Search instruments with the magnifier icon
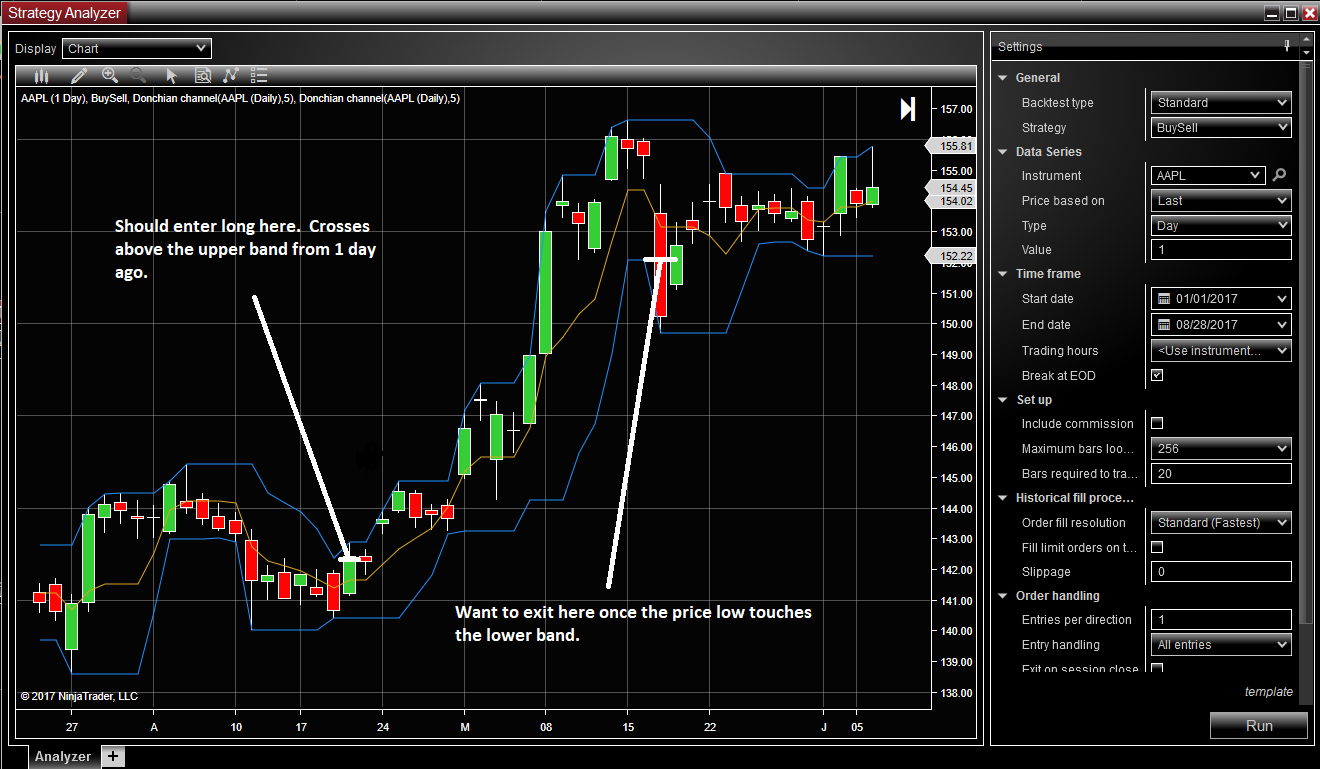 (x=1279, y=175)
